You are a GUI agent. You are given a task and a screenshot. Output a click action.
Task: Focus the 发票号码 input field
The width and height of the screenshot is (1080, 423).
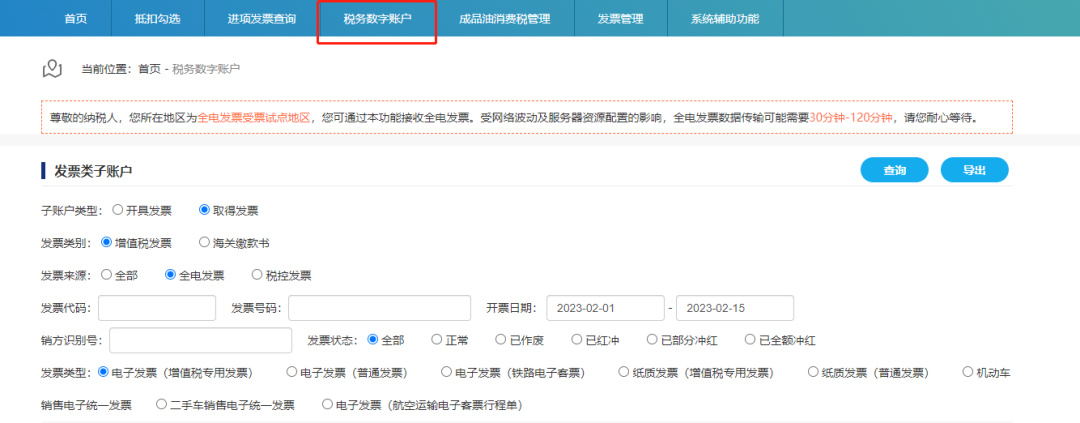point(380,308)
